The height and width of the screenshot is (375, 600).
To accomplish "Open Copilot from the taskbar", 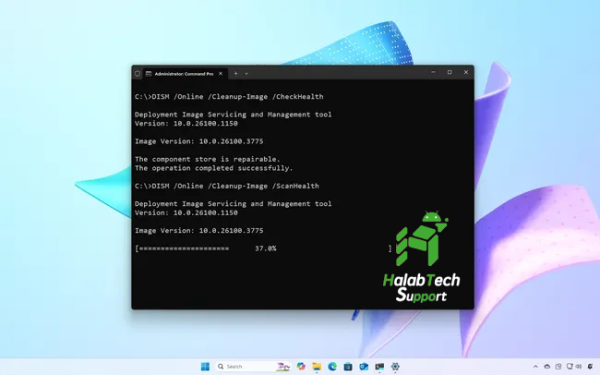I will 301,367.
